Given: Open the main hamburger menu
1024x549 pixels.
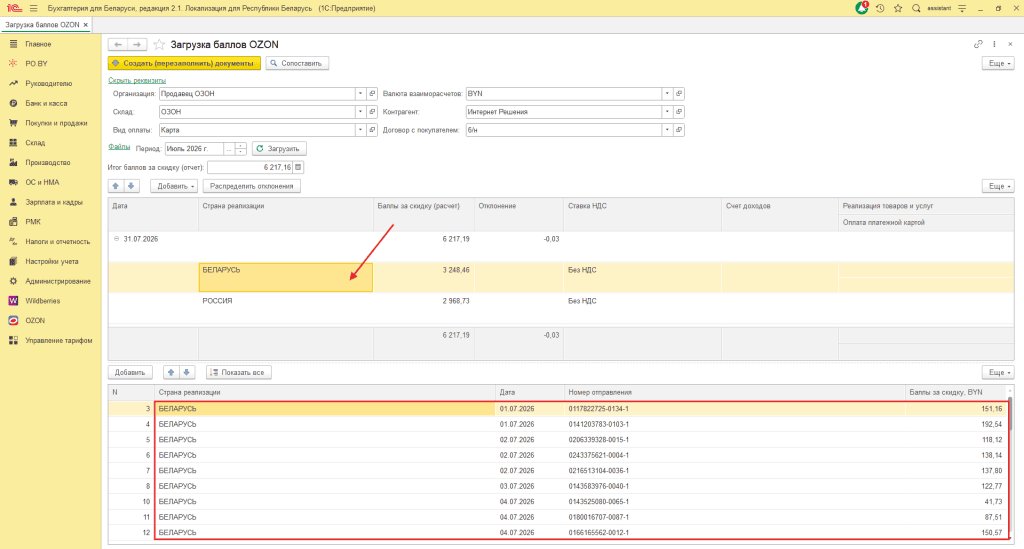Looking at the screenshot, I should [33, 8].
